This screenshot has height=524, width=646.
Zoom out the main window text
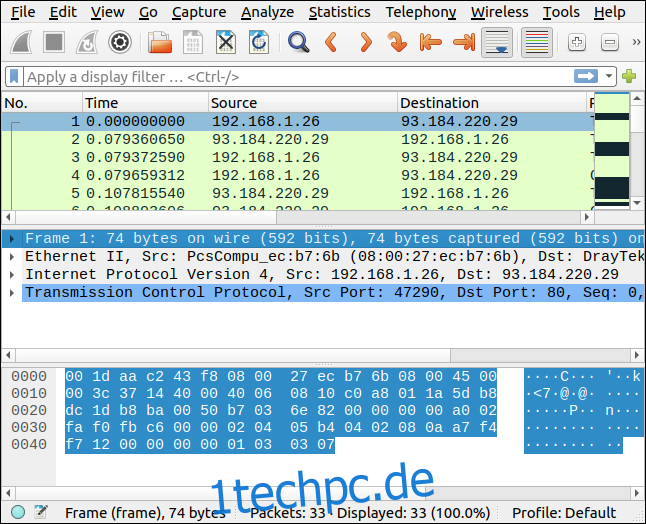610,42
